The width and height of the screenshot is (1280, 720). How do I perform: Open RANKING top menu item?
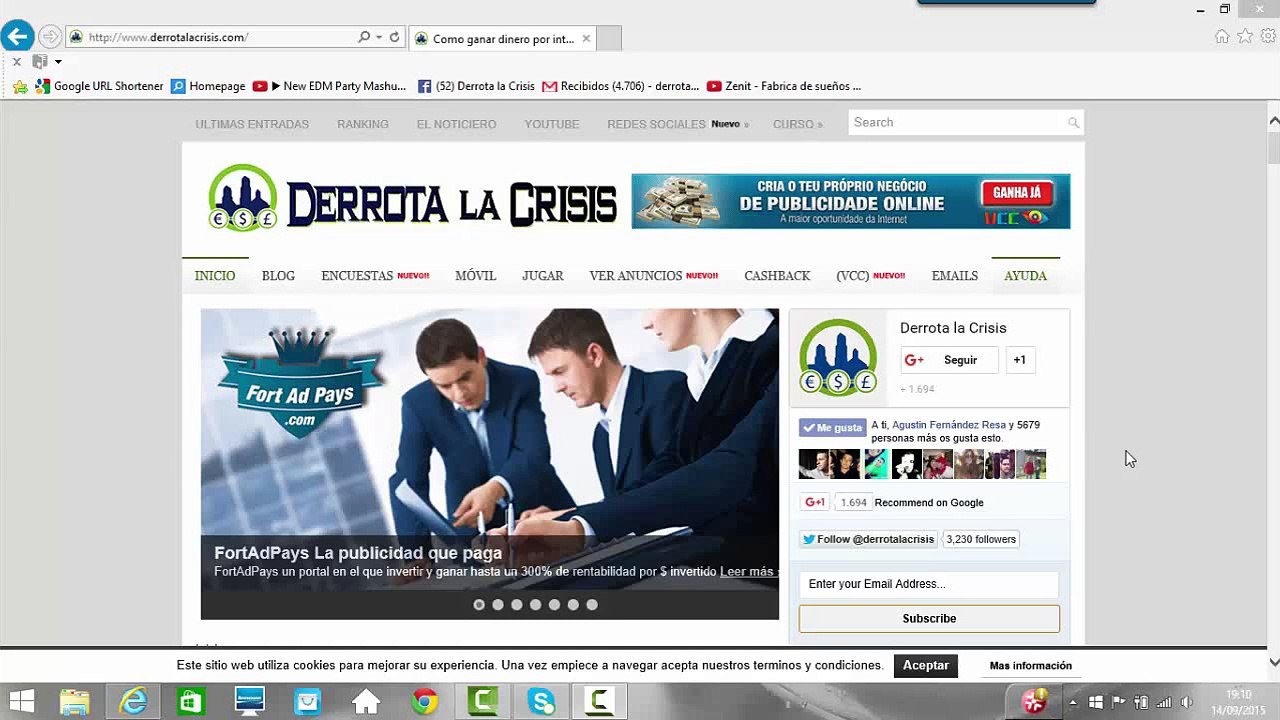(x=363, y=124)
